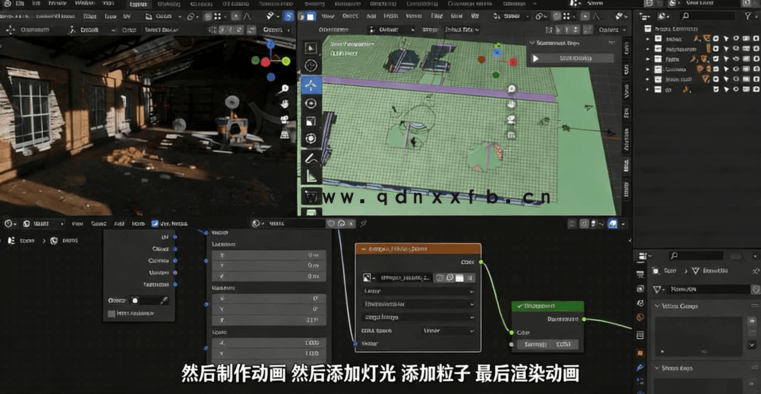
Task: Select the Measure ruler tool in right viewport
Action: [x=311, y=176]
